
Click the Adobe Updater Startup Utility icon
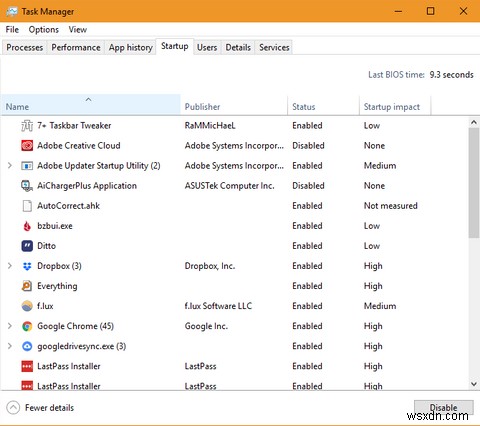[27, 166]
